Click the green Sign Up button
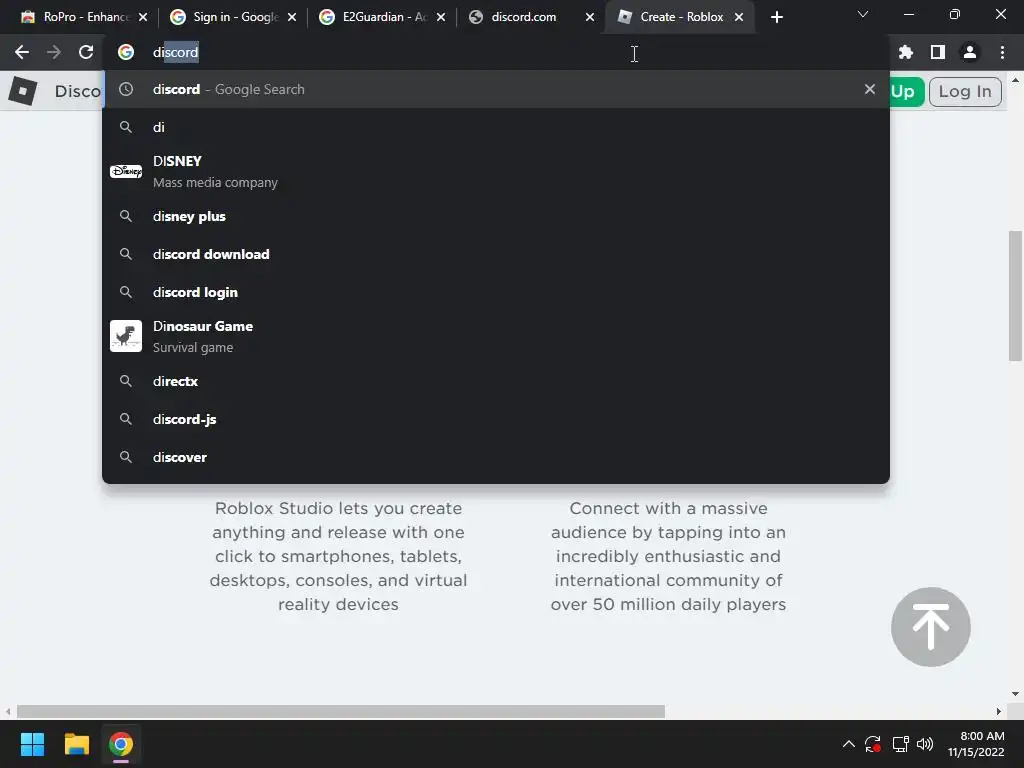Screen dimensions: 1024x768 [x=907, y=91]
